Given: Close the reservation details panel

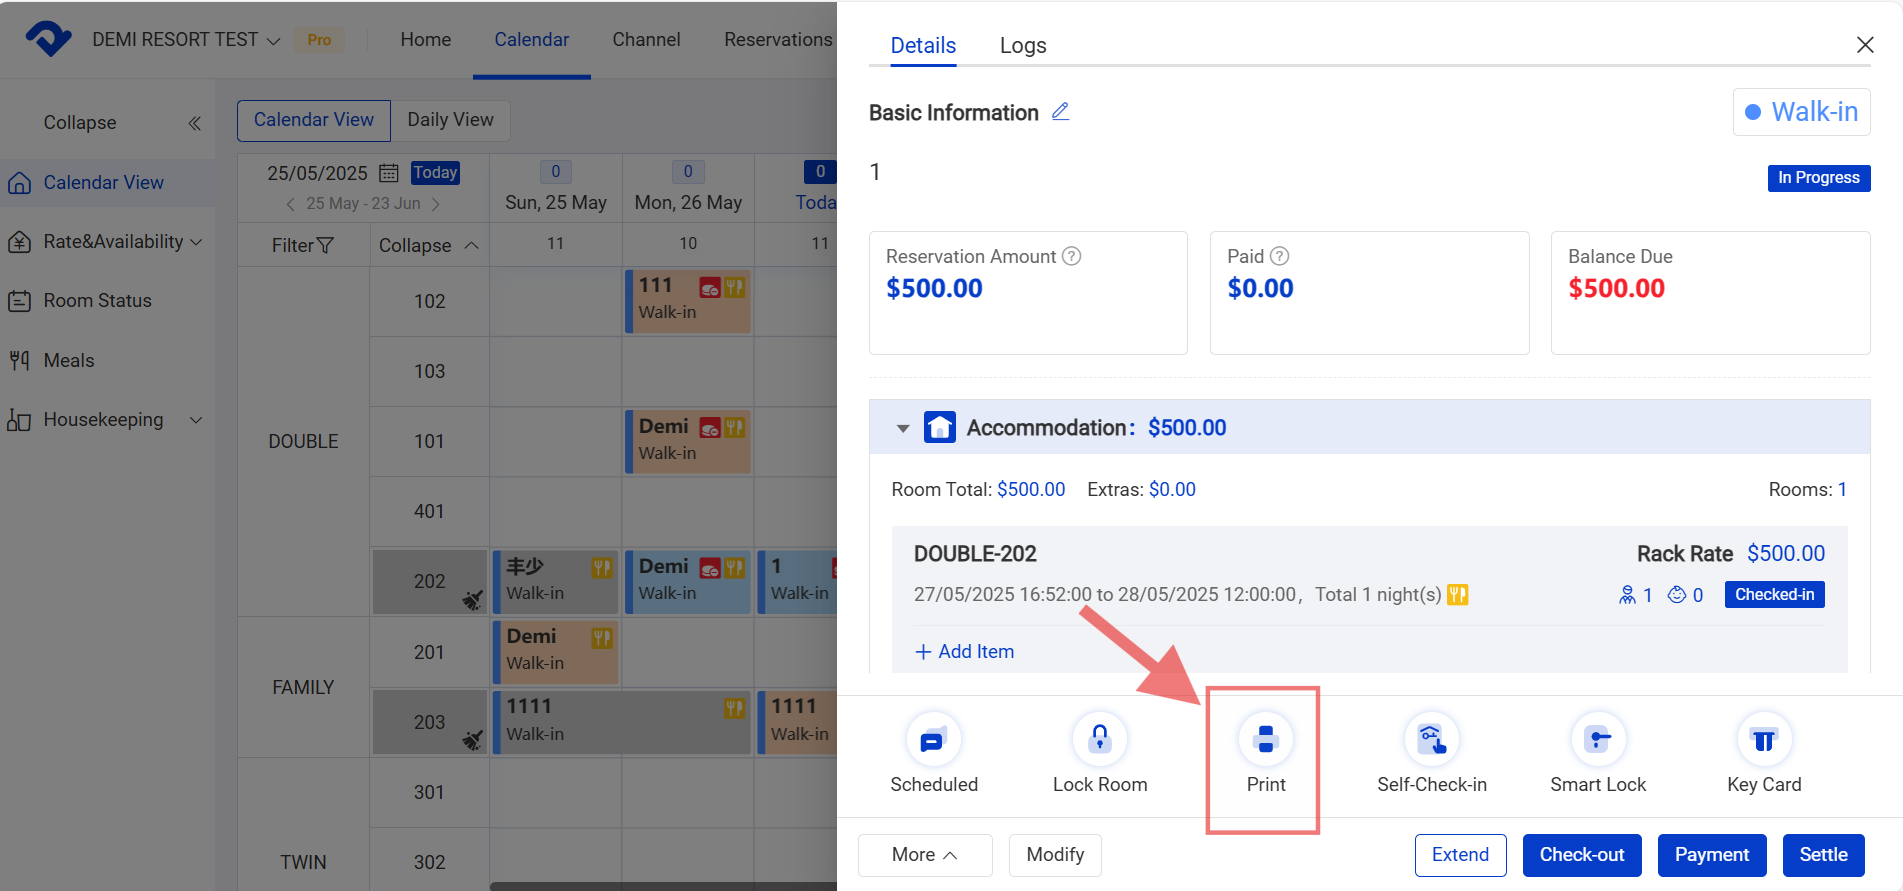Looking at the screenshot, I should tap(1864, 45).
